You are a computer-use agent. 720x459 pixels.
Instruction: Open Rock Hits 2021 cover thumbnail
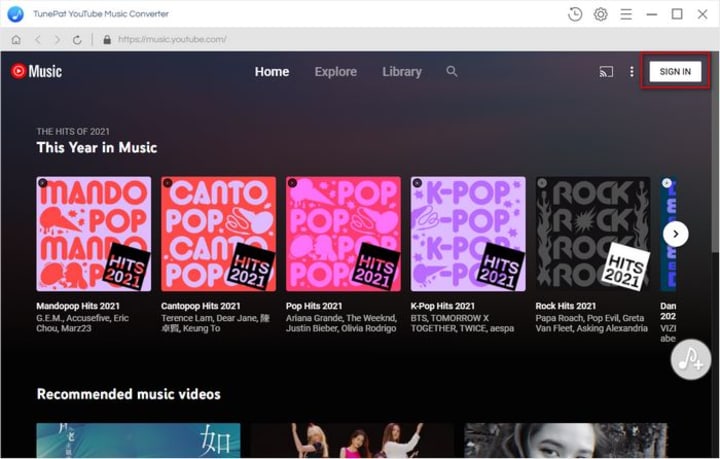coord(593,234)
